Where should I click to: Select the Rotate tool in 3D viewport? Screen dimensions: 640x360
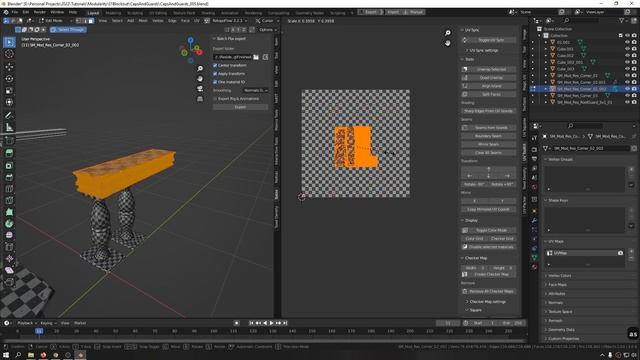[9, 78]
